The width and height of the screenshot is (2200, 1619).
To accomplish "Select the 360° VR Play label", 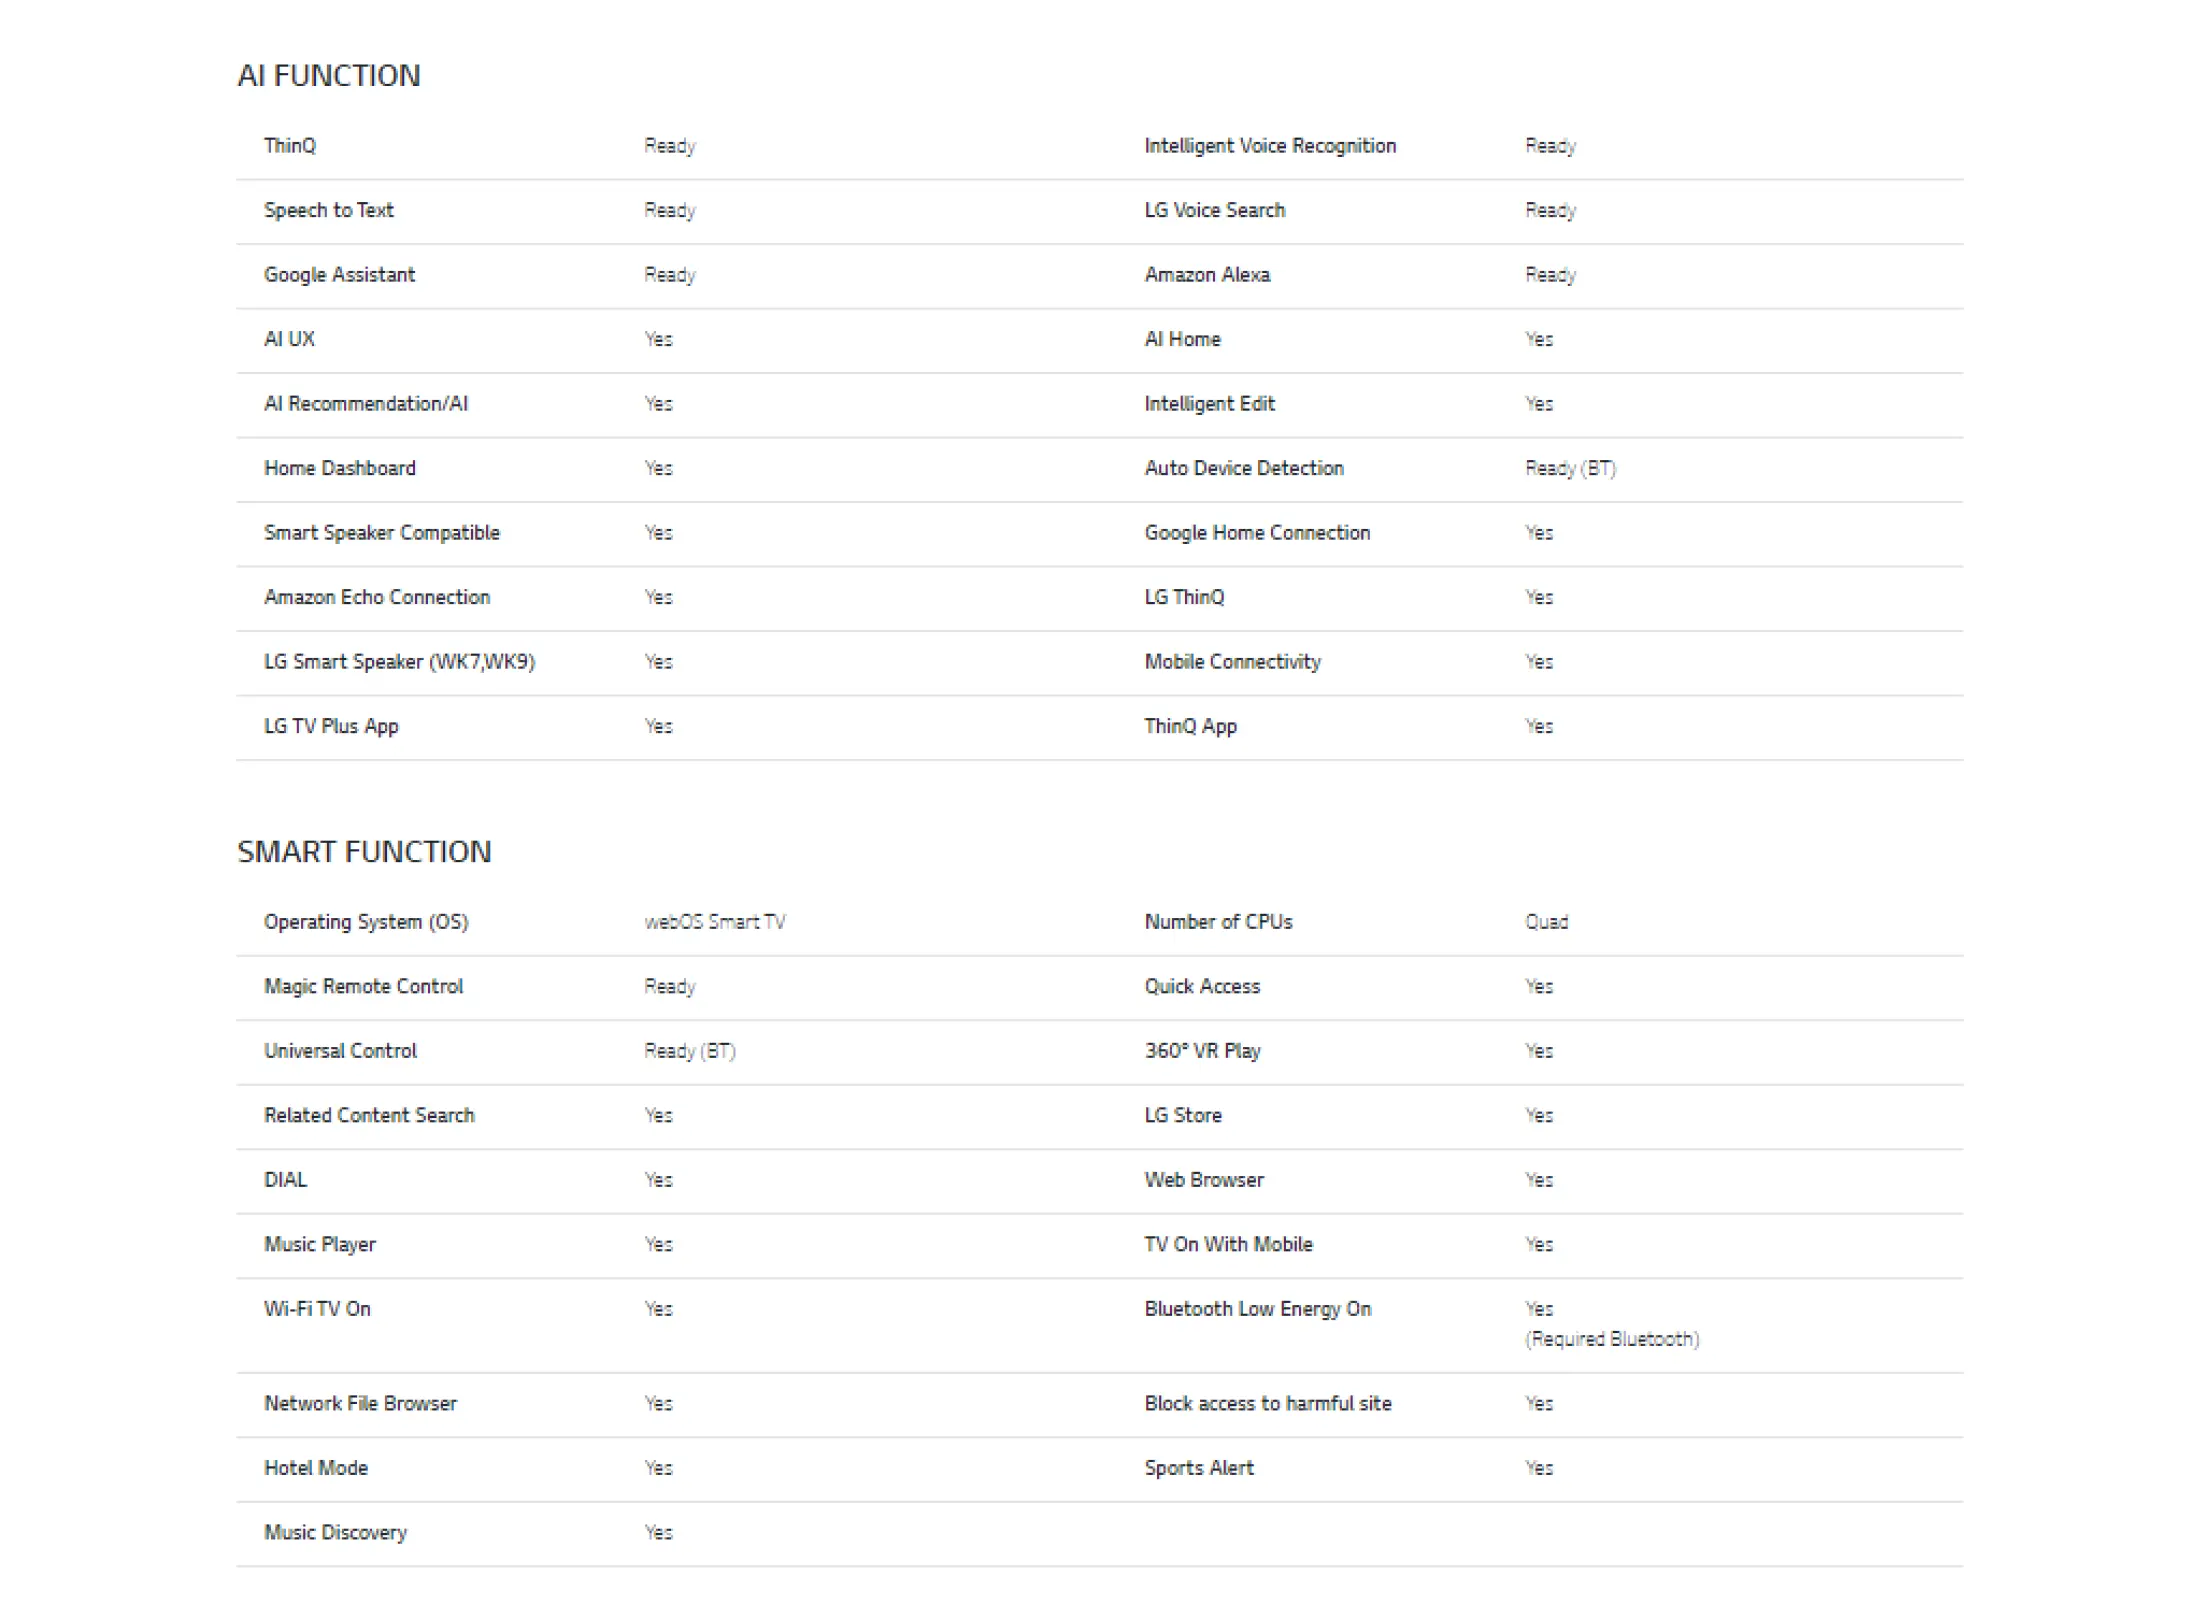I will click(x=1202, y=1051).
